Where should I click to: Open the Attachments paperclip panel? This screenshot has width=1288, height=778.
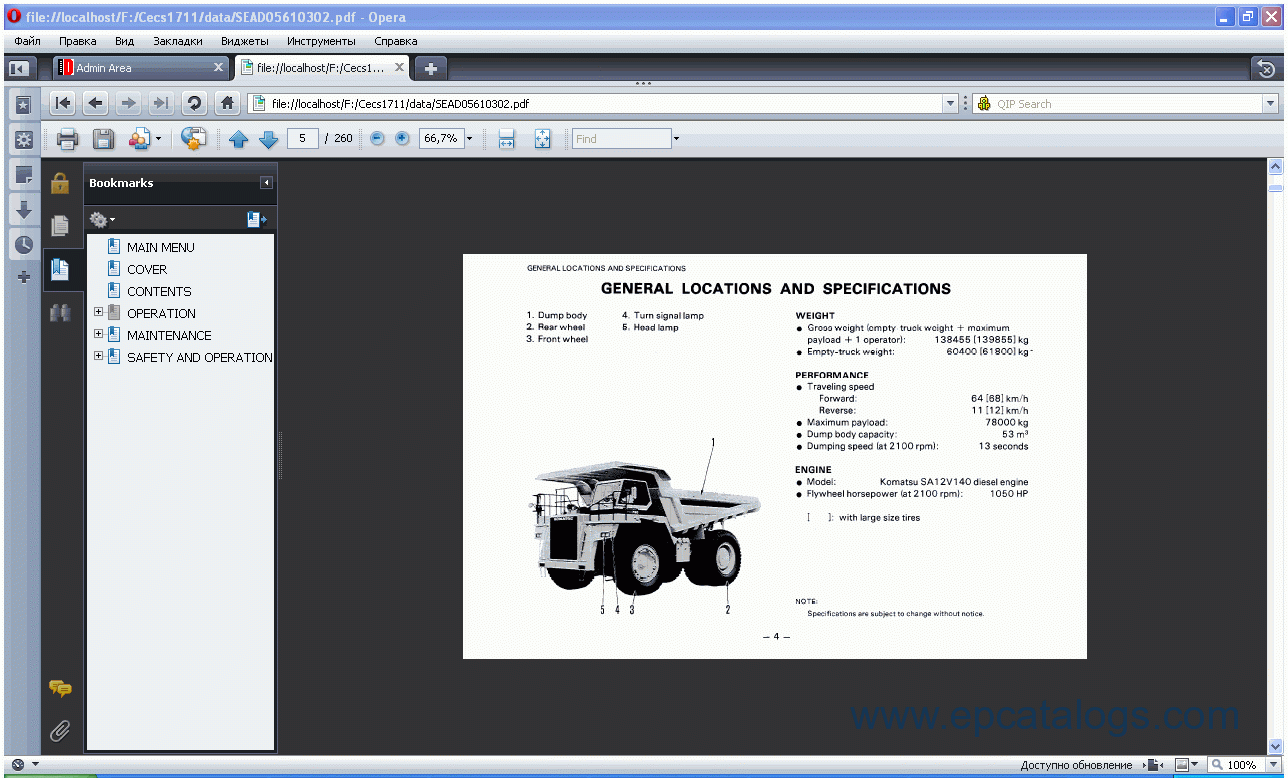tap(60, 731)
